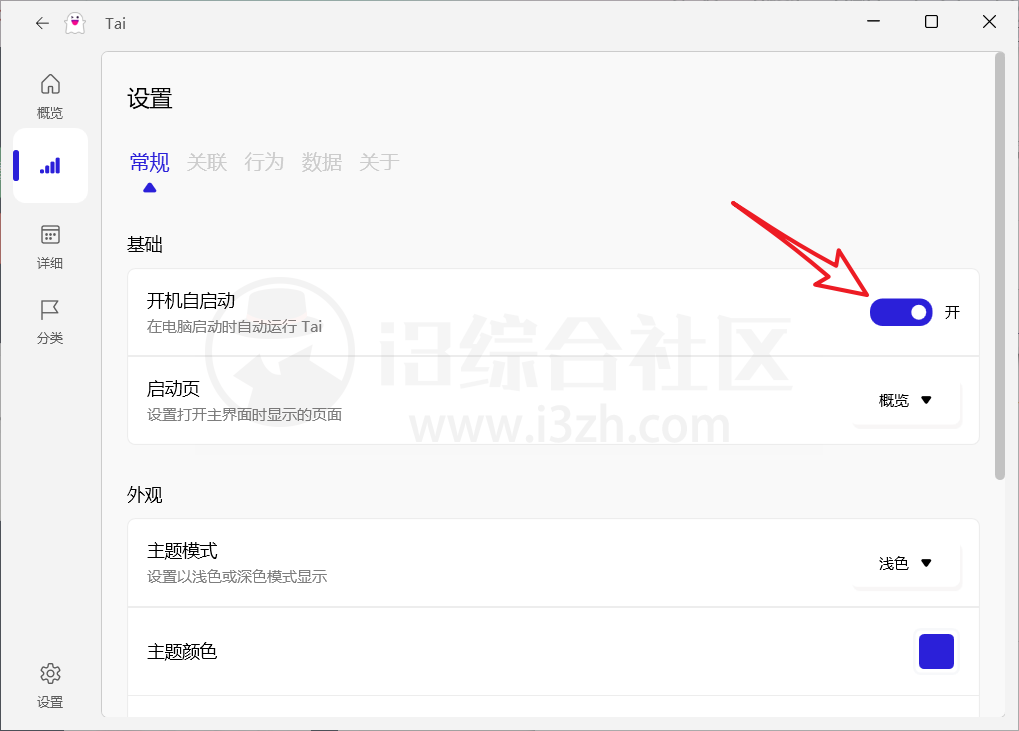Switch to the 数据 tab
The width and height of the screenshot is (1019, 731).
[321, 162]
